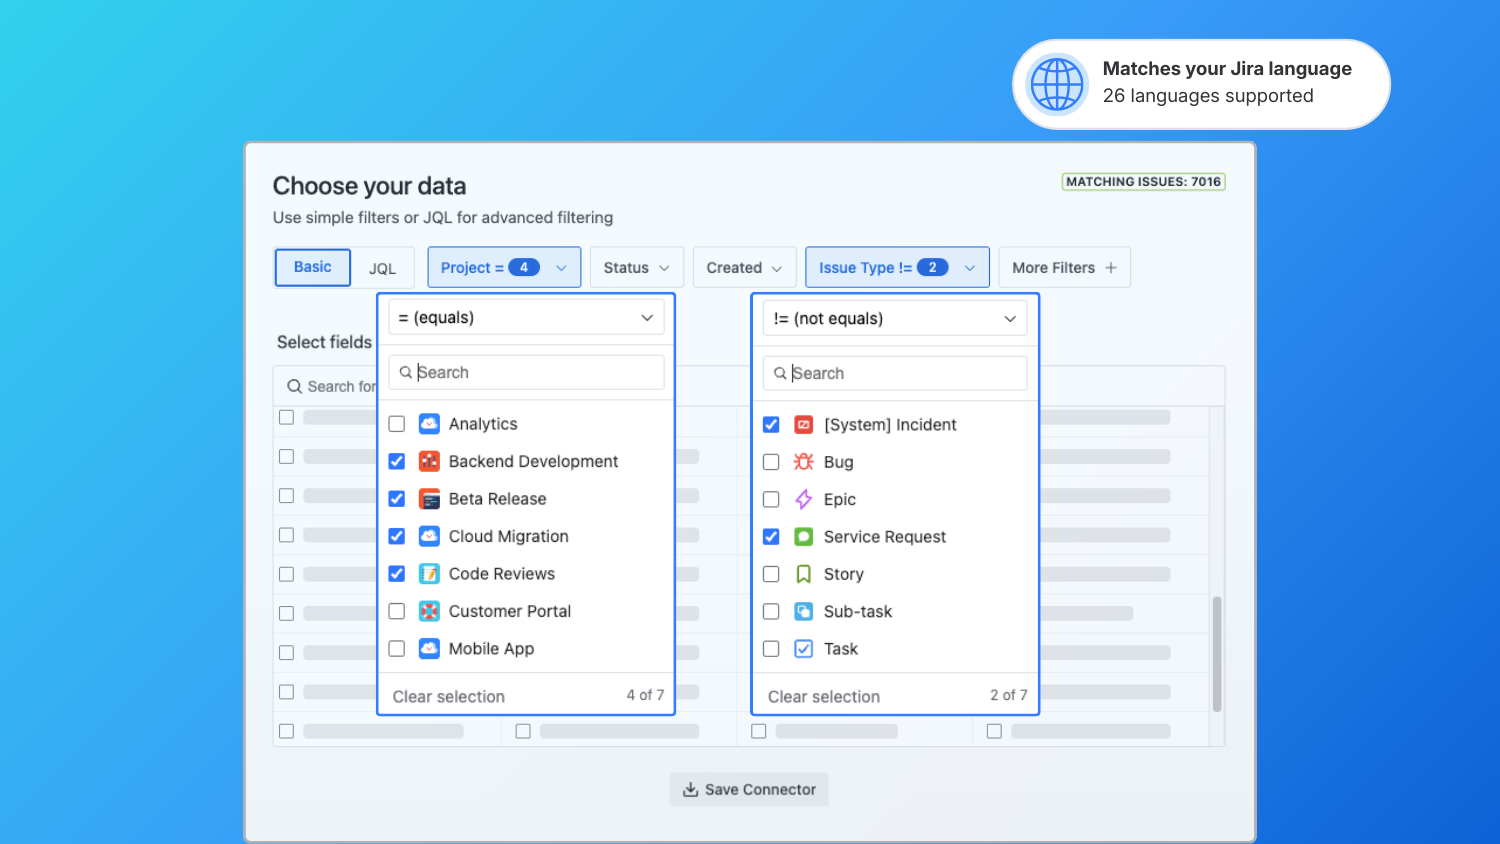Expand the Status filter dropdown
This screenshot has height=844, width=1500.
coord(636,268)
